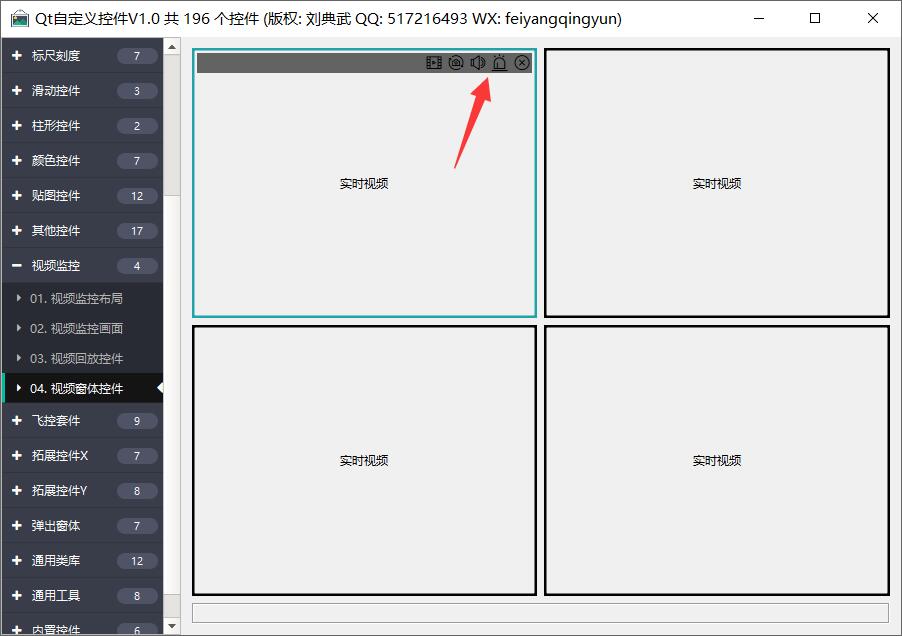This screenshot has width=902, height=636.
Task: Open 01. 视频监控布局 item
Action: click(x=76, y=299)
